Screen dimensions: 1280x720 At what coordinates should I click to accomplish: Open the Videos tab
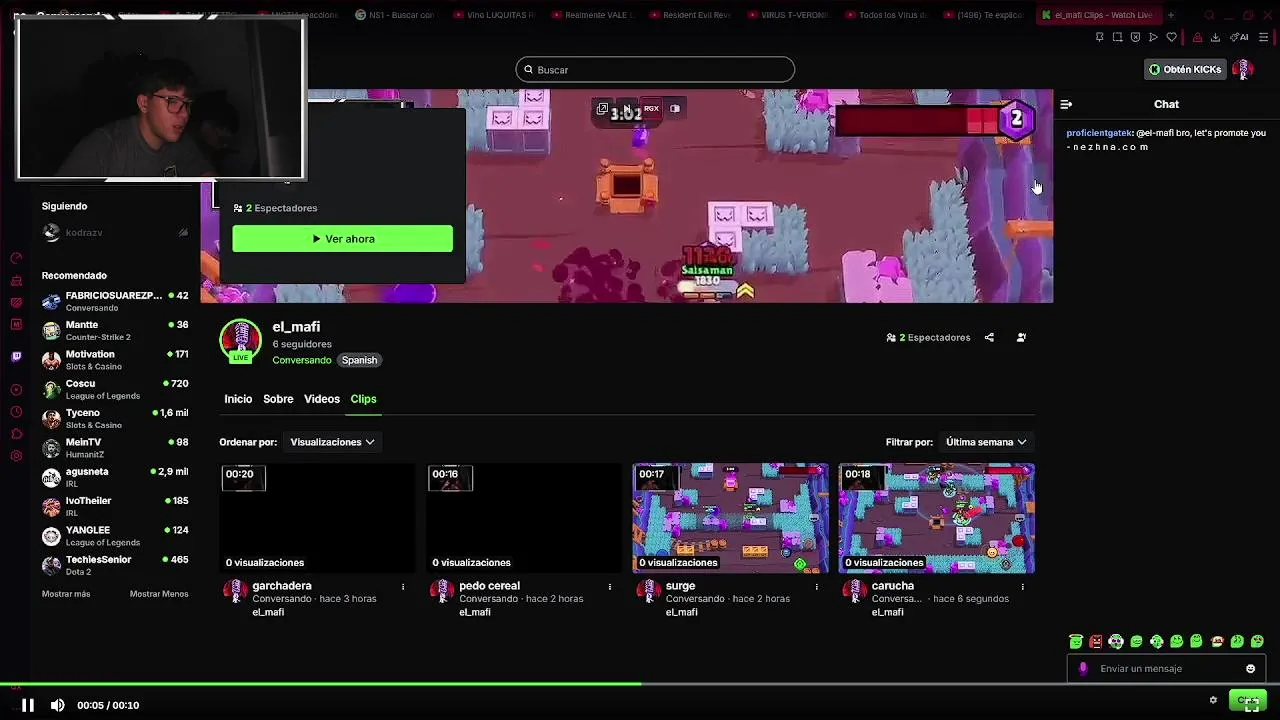tap(322, 399)
